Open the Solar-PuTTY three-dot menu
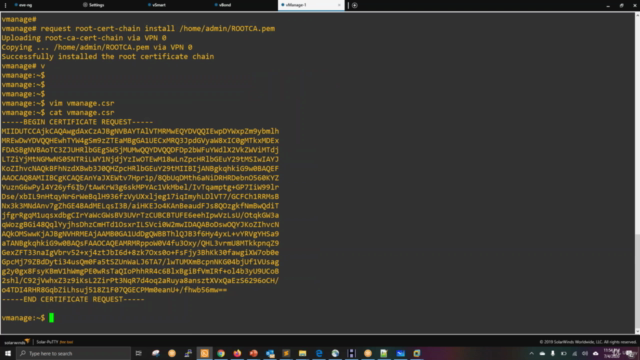Viewport: 640px width, 360px height. [x=5, y=5]
